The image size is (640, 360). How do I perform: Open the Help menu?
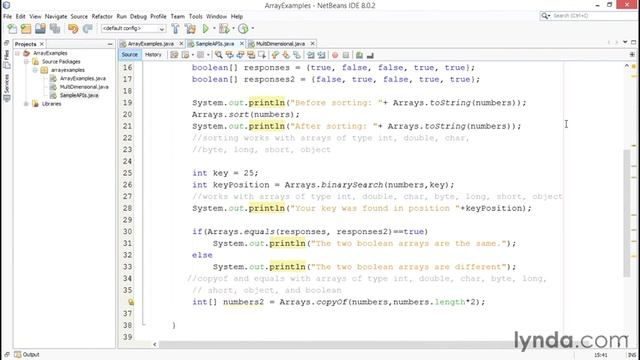click(x=237, y=16)
